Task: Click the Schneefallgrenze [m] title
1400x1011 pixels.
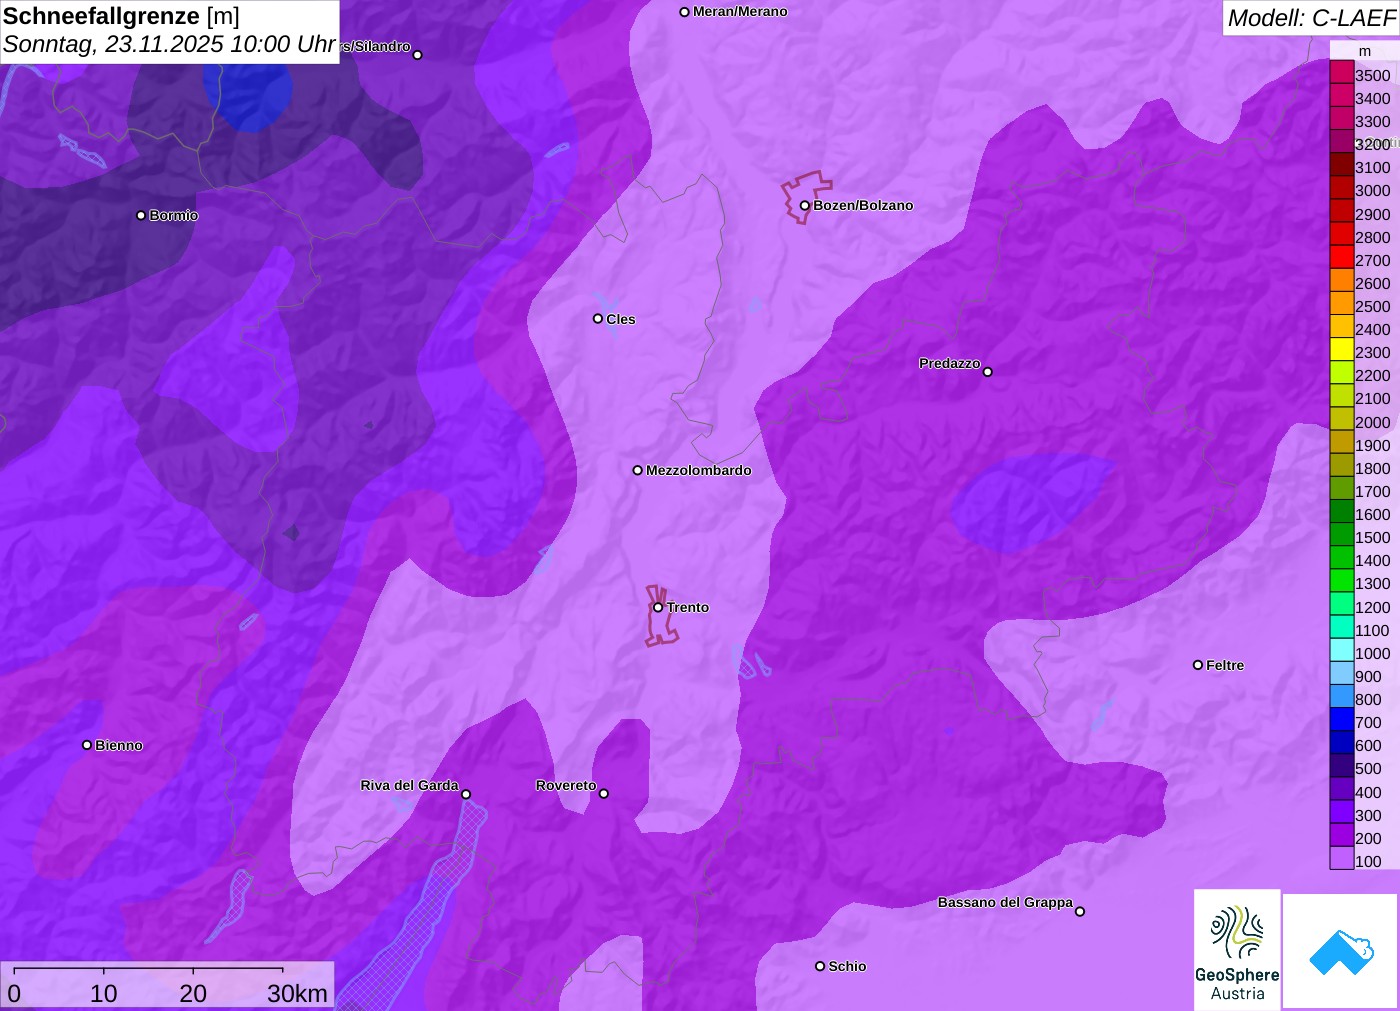Action: coord(121,17)
